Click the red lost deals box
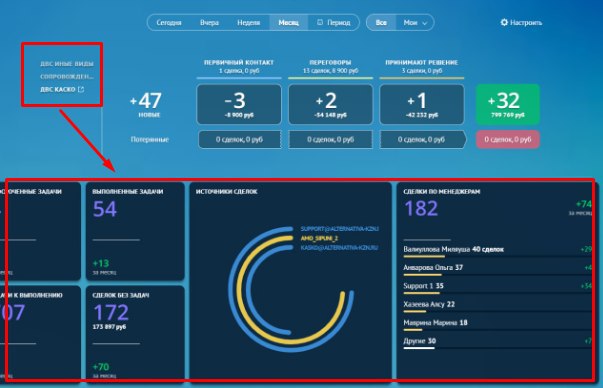Viewport: 603px width, 388px height. tap(508, 140)
